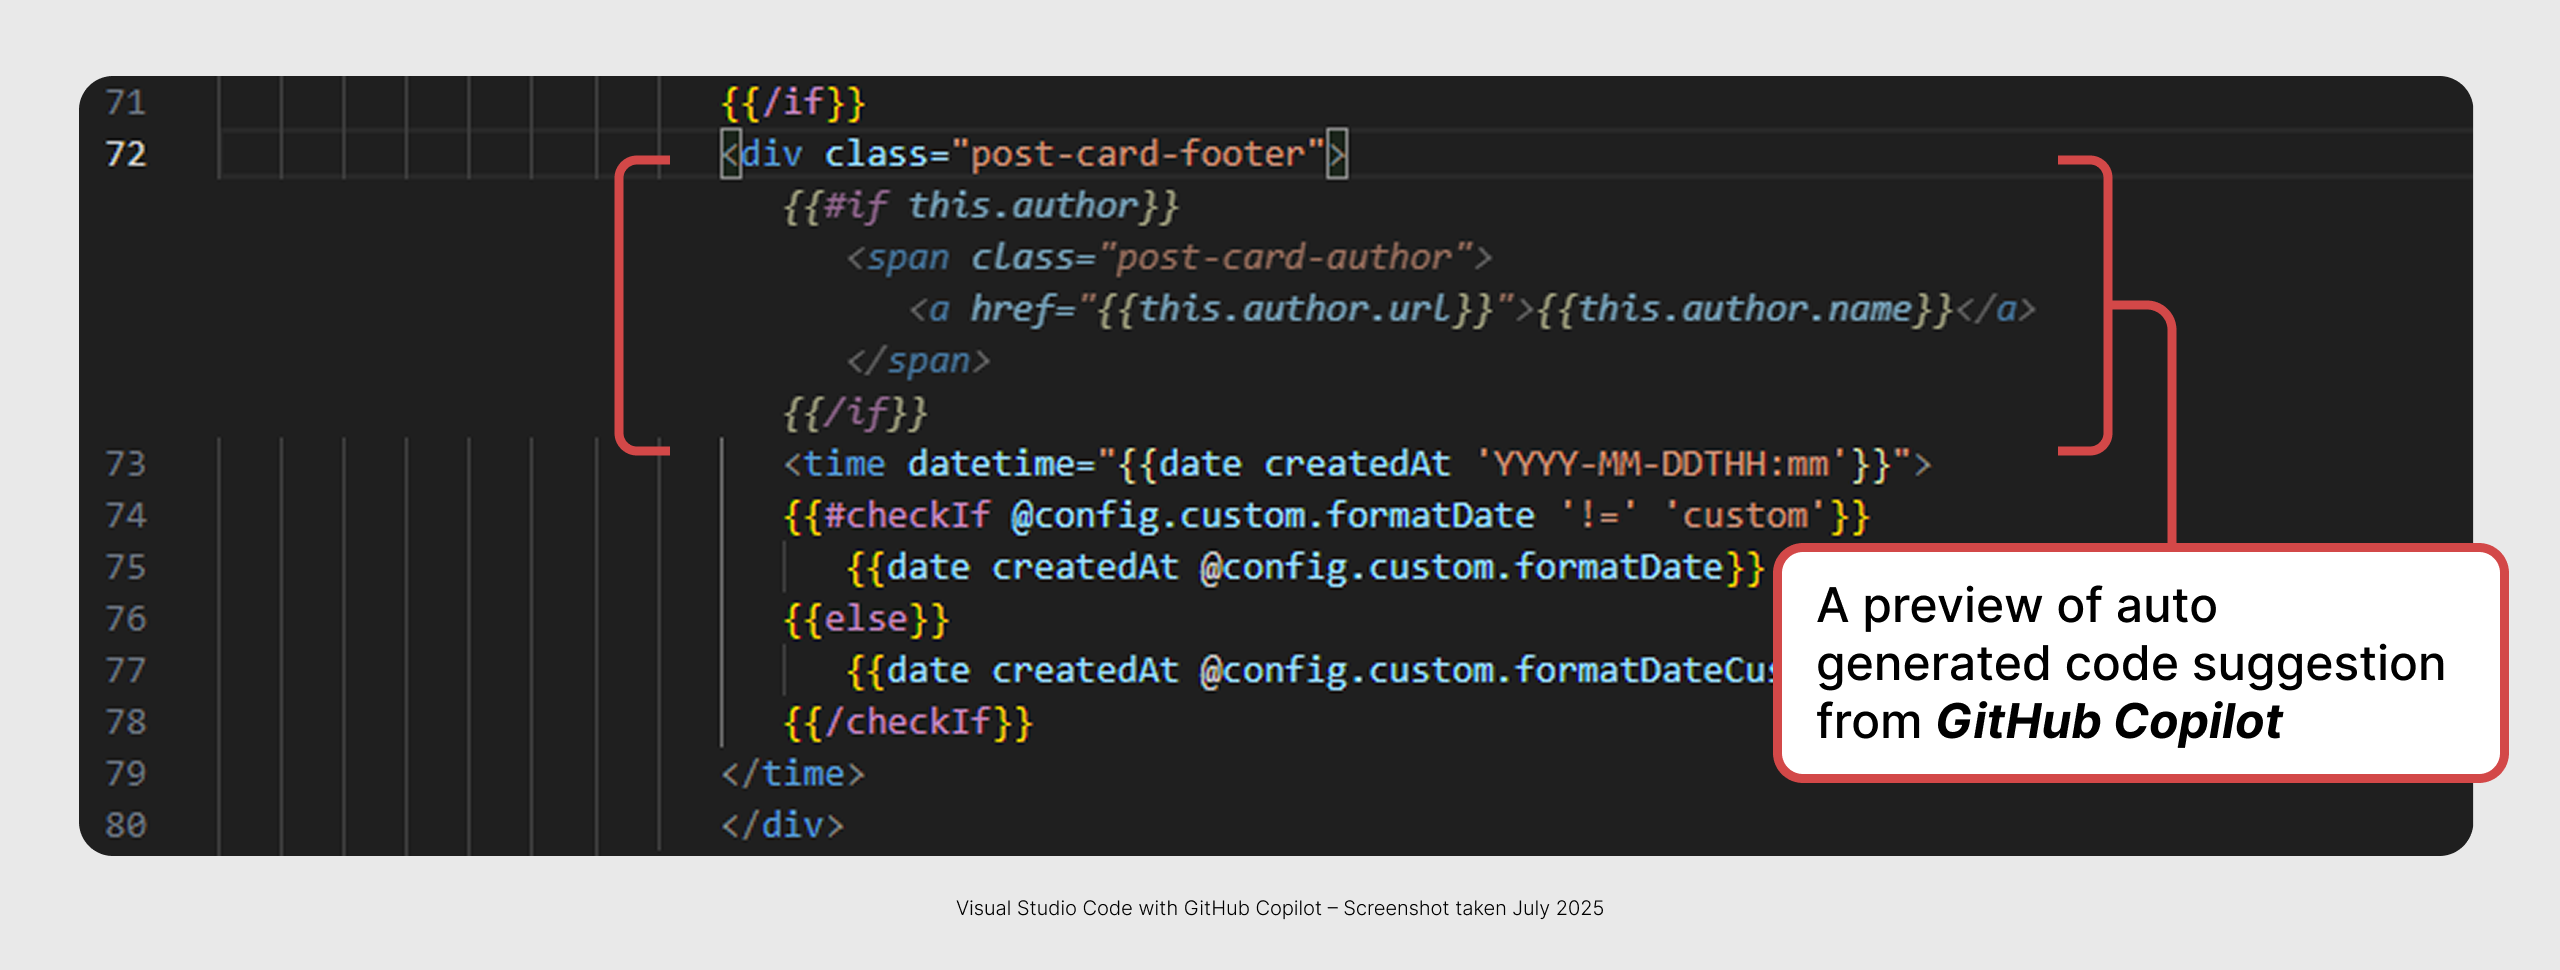This screenshot has width=2560, height=970.
Task: Click the time datetime line 73 code
Action: click(x=1357, y=464)
